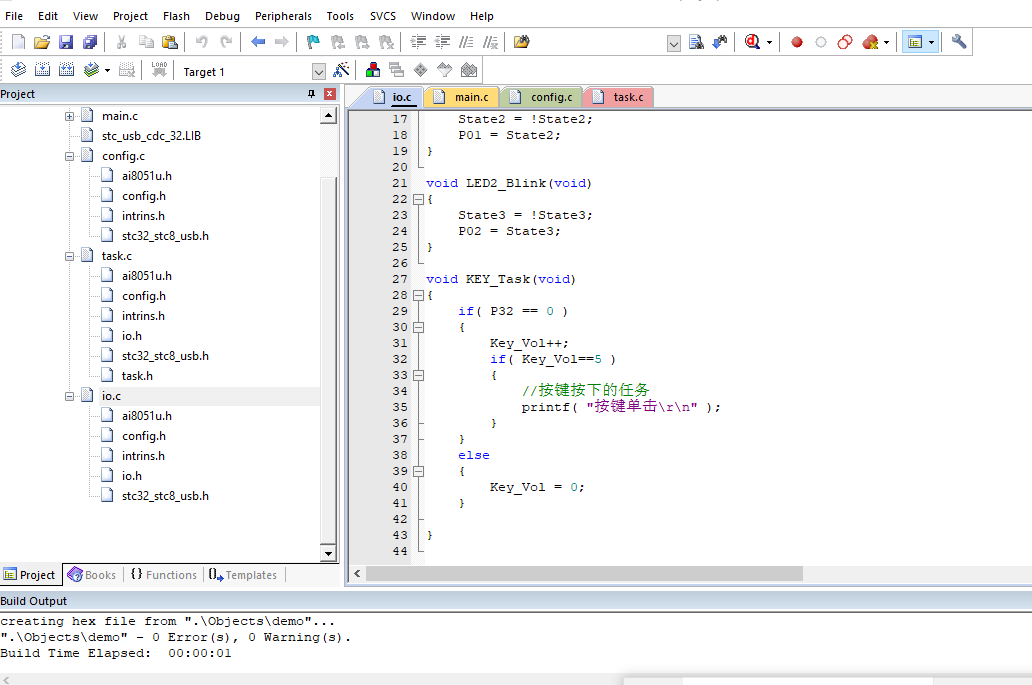The height and width of the screenshot is (685, 1032).
Task: Open Configuration wrench icon
Action: pos(959,42)
